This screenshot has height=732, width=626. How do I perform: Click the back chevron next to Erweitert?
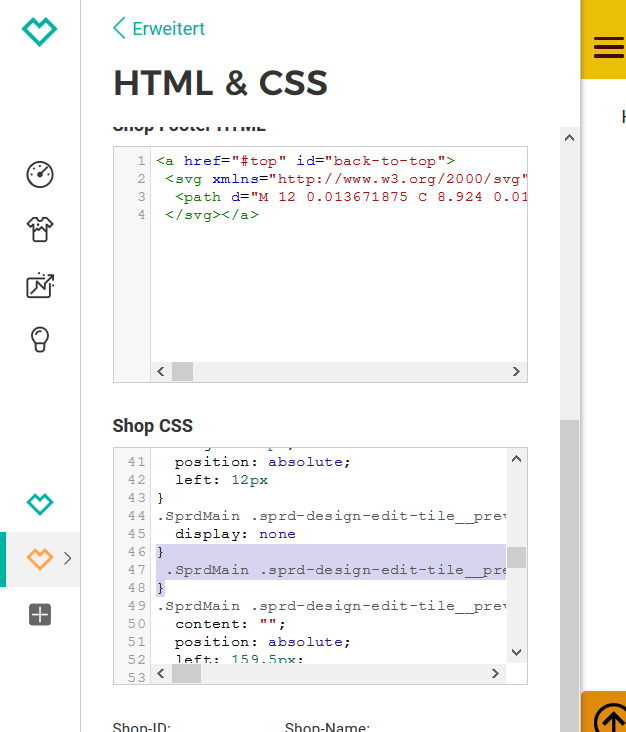[x=120, y=28]
